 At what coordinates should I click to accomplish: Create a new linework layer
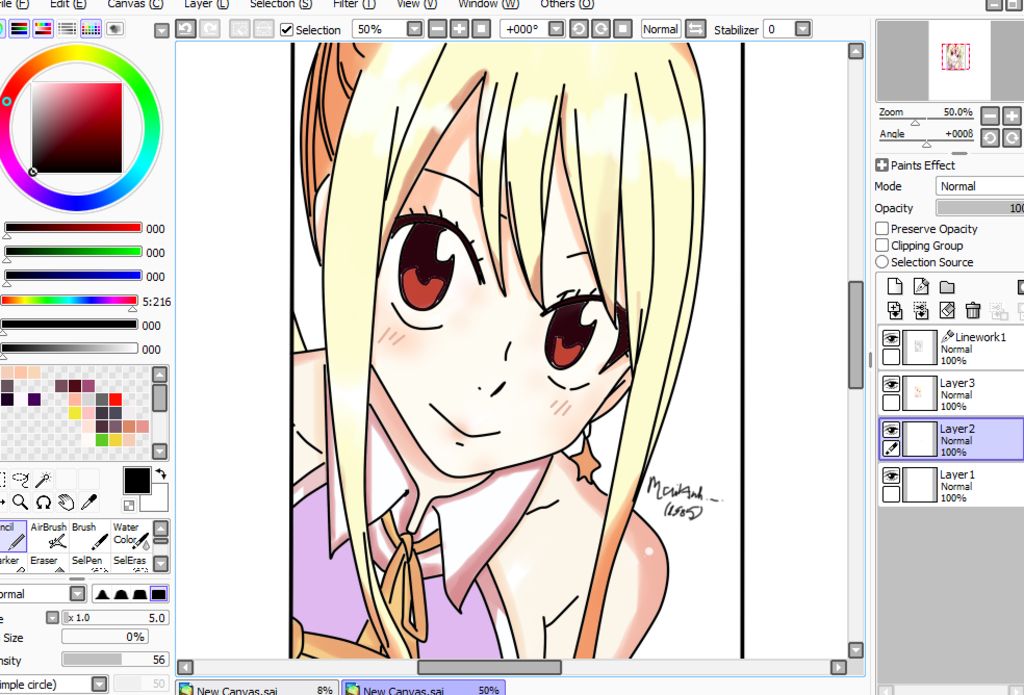921,286
